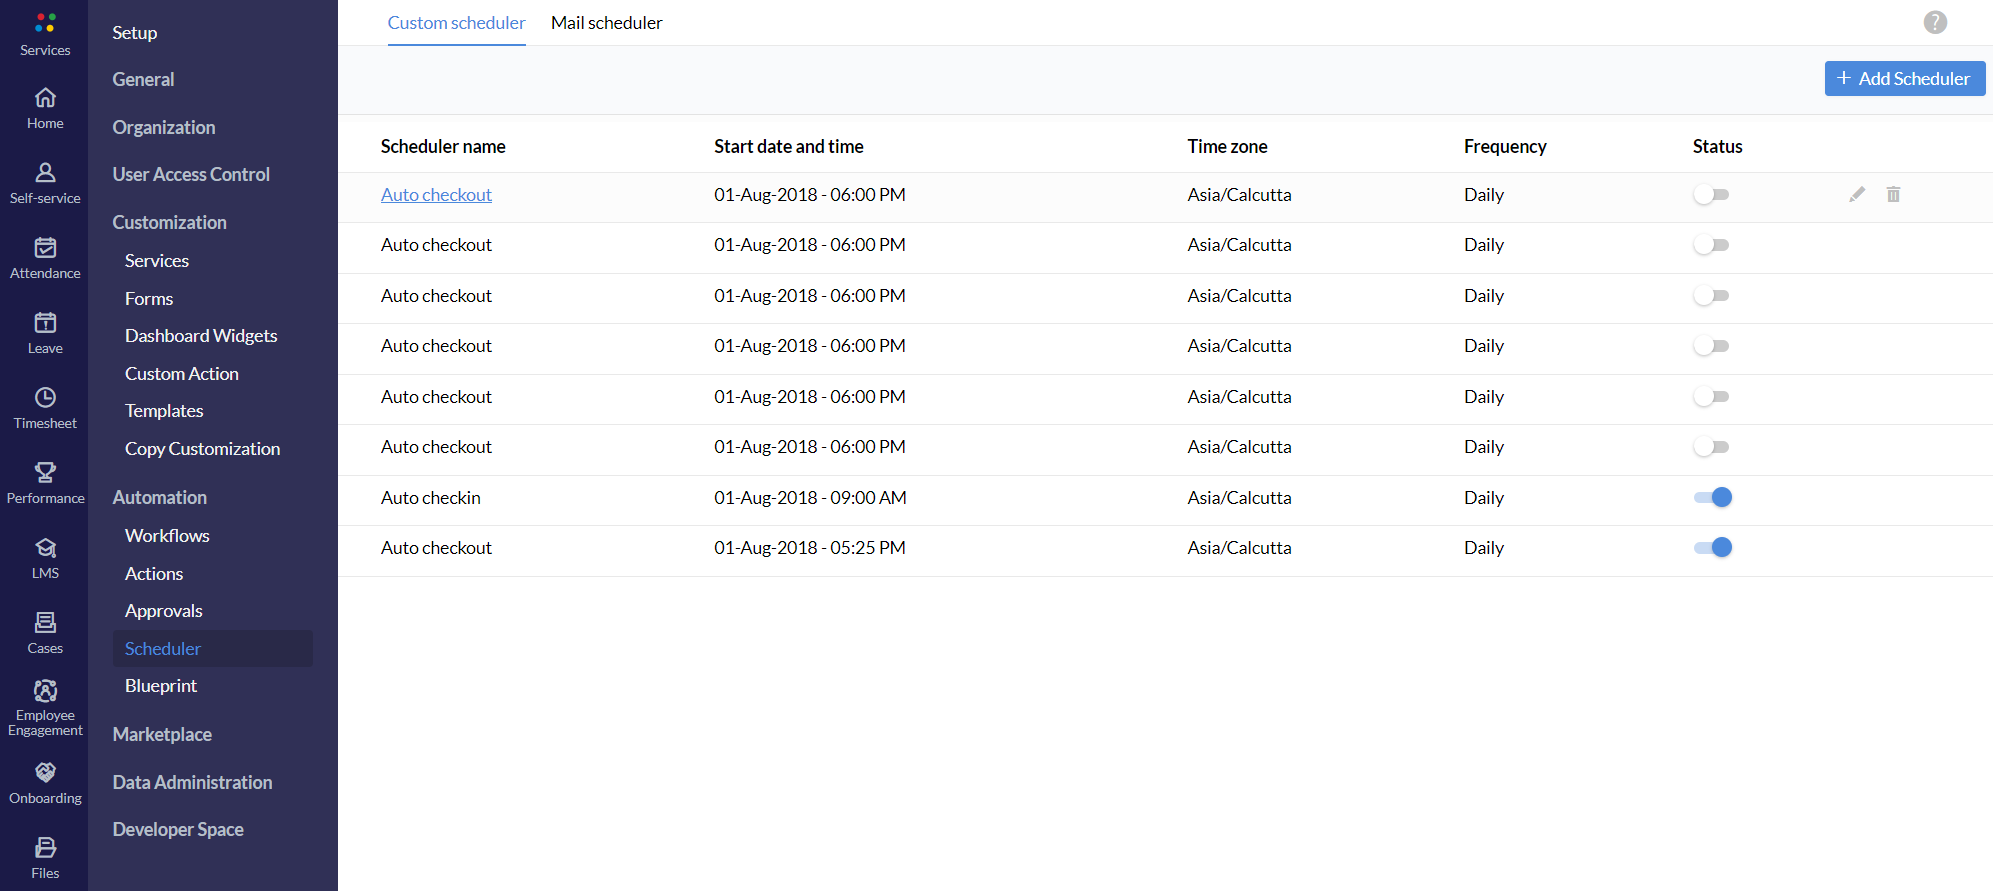Switch to the Mail scheduler tab
This screenshot has height=891, width=1993.
606,23
